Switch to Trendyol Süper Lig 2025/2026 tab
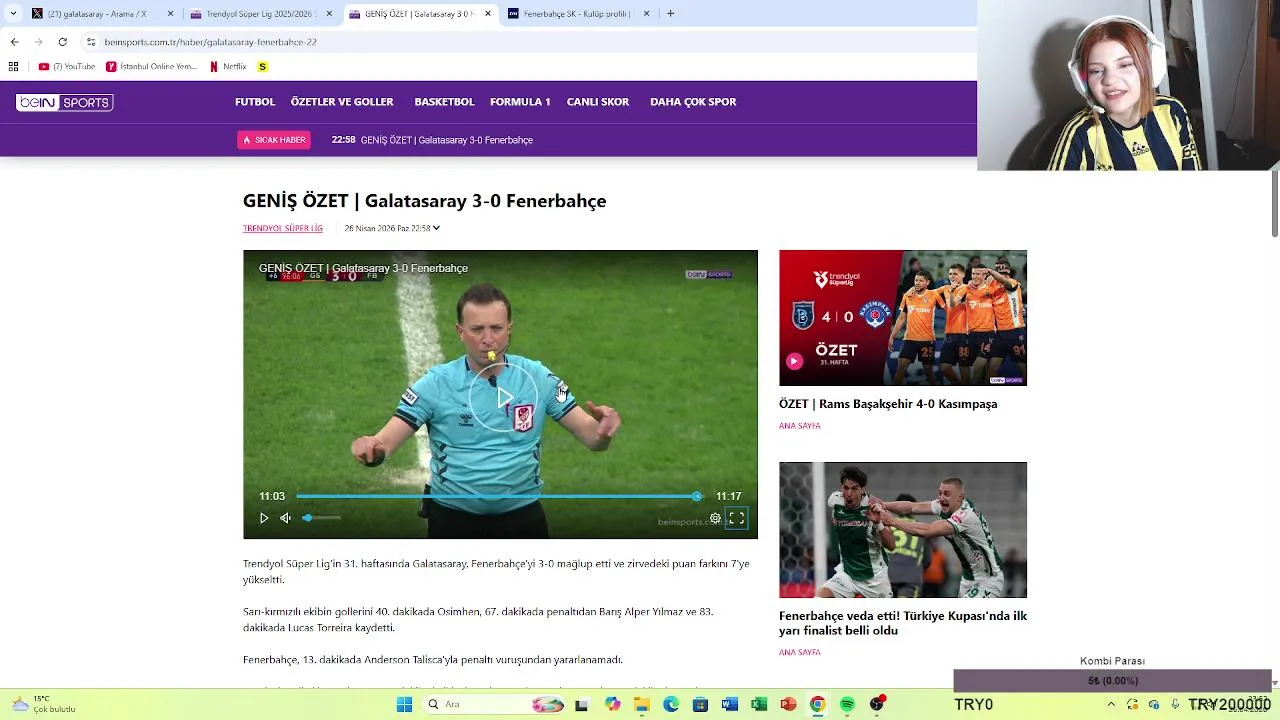 [x=262, y=14]
